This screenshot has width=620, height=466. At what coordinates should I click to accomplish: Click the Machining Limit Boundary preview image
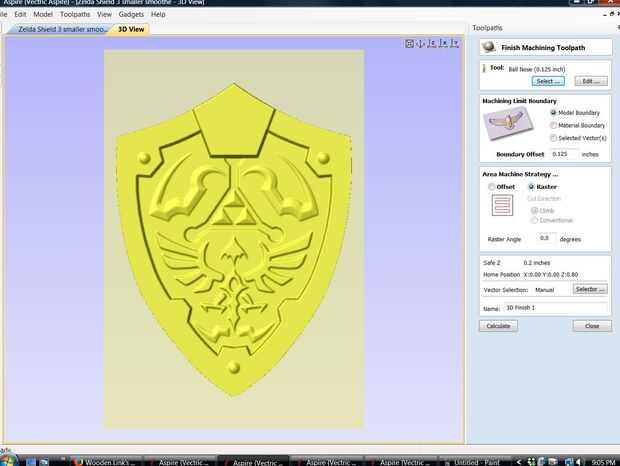click(x=509, y=125)
